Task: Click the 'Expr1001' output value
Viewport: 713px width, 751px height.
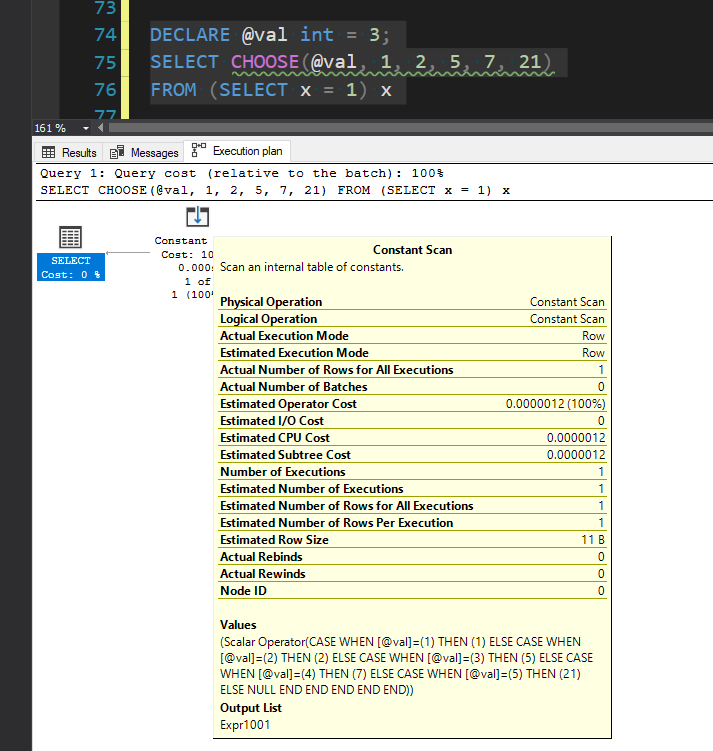Action: (245, 725)
